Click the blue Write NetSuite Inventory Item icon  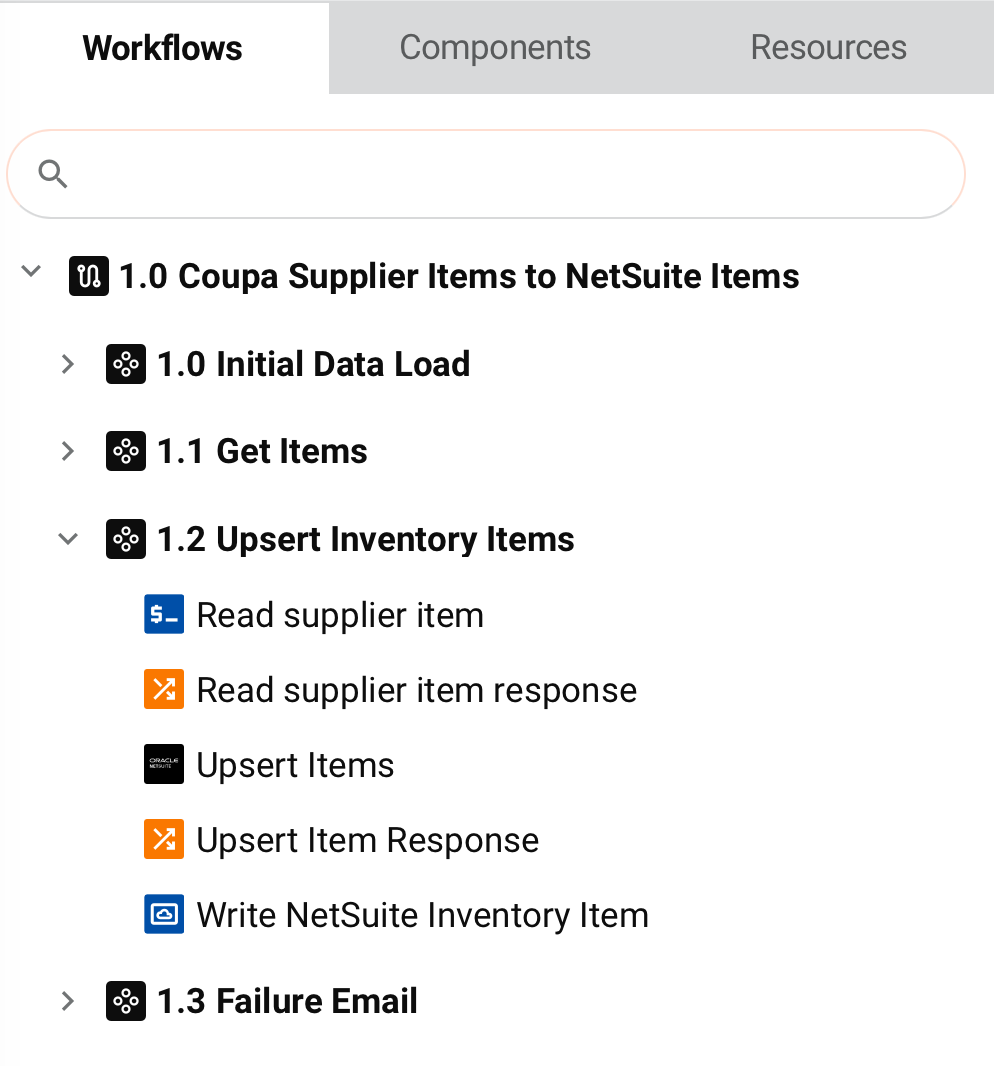164,915
